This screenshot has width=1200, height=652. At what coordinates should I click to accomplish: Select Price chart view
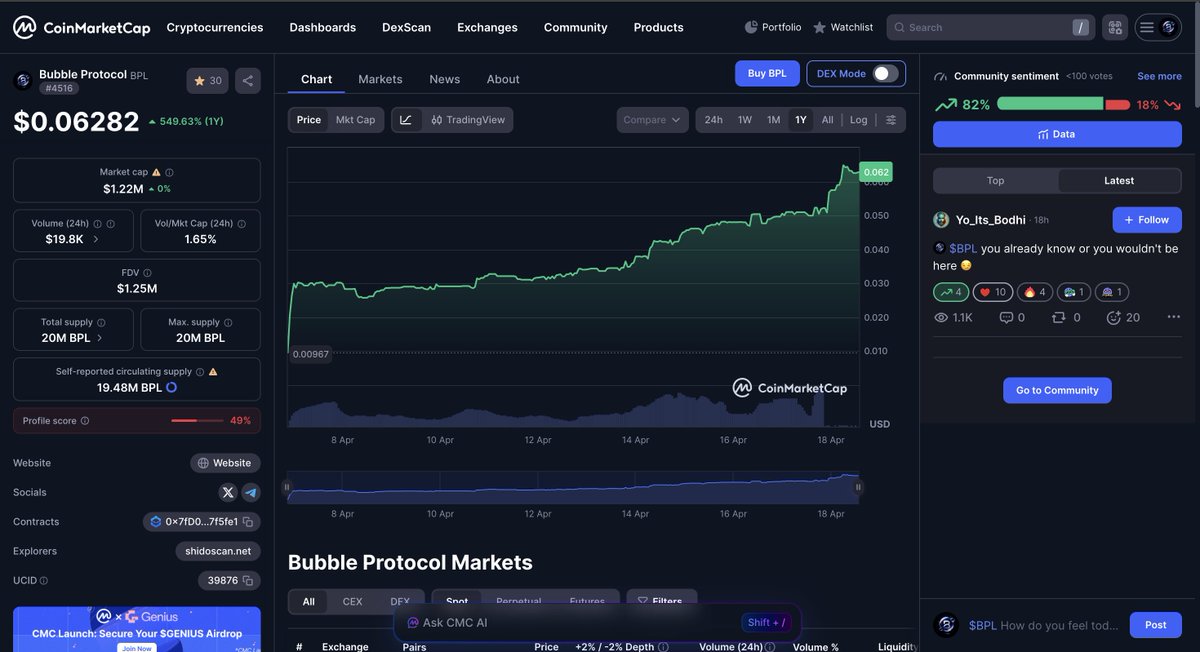click(x=309, y=120)
